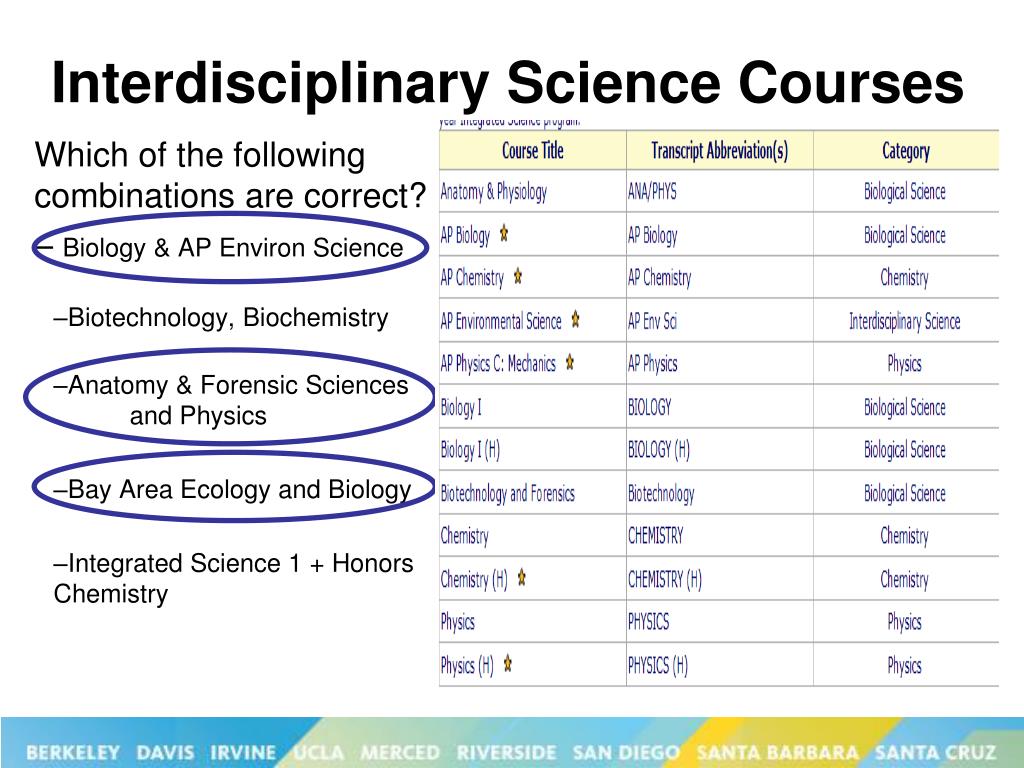1024x768 pixels.
Task: Click SANTA CRUZ in the campus footer banner
Action: (935, 752)
